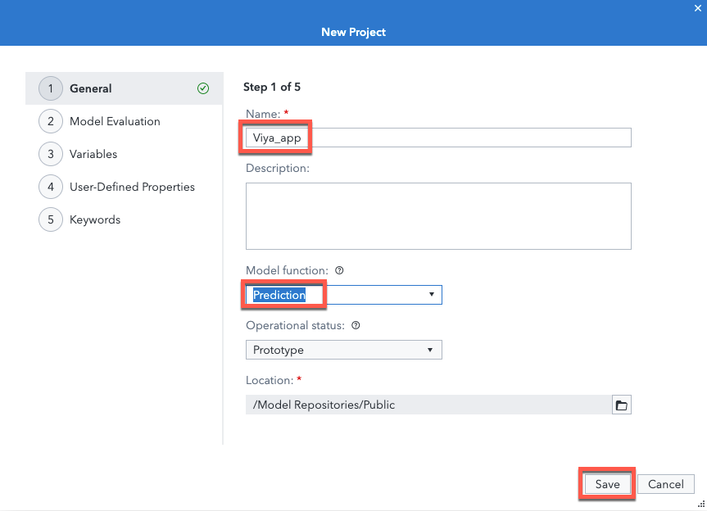This screenshot has width=707, height=511.
Task: Click the step 3 number circle
Action: pyautogui.click(x=50, y=154)
